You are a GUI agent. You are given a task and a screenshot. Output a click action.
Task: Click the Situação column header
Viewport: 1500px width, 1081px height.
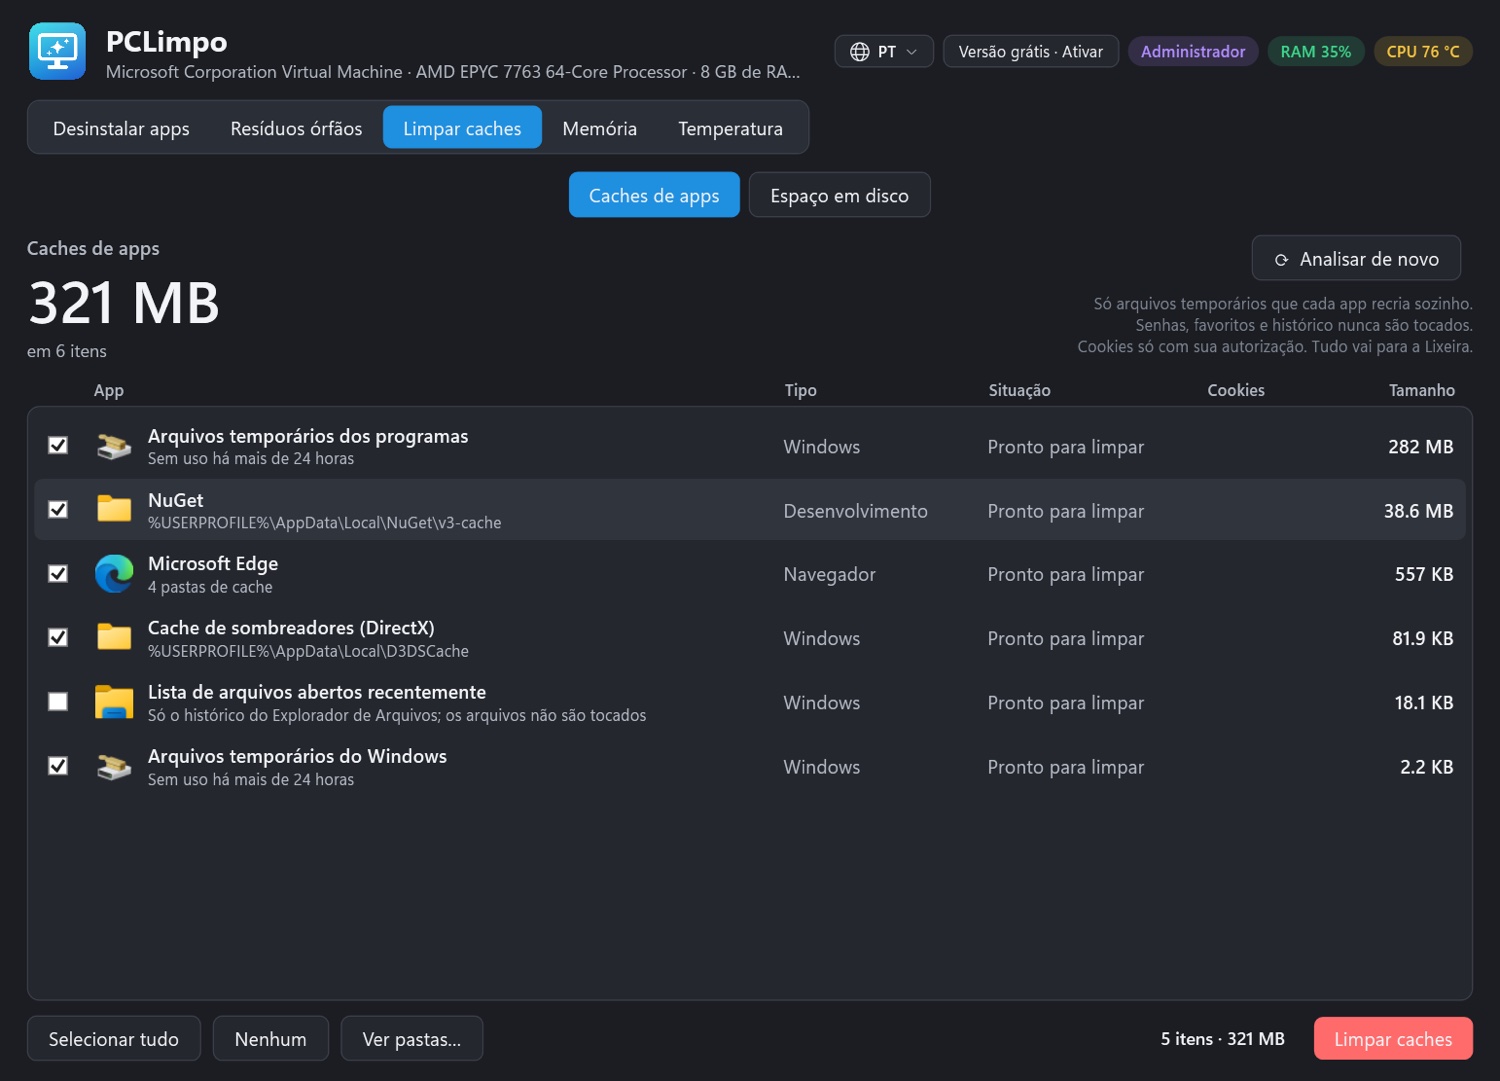coord(1019,390)
